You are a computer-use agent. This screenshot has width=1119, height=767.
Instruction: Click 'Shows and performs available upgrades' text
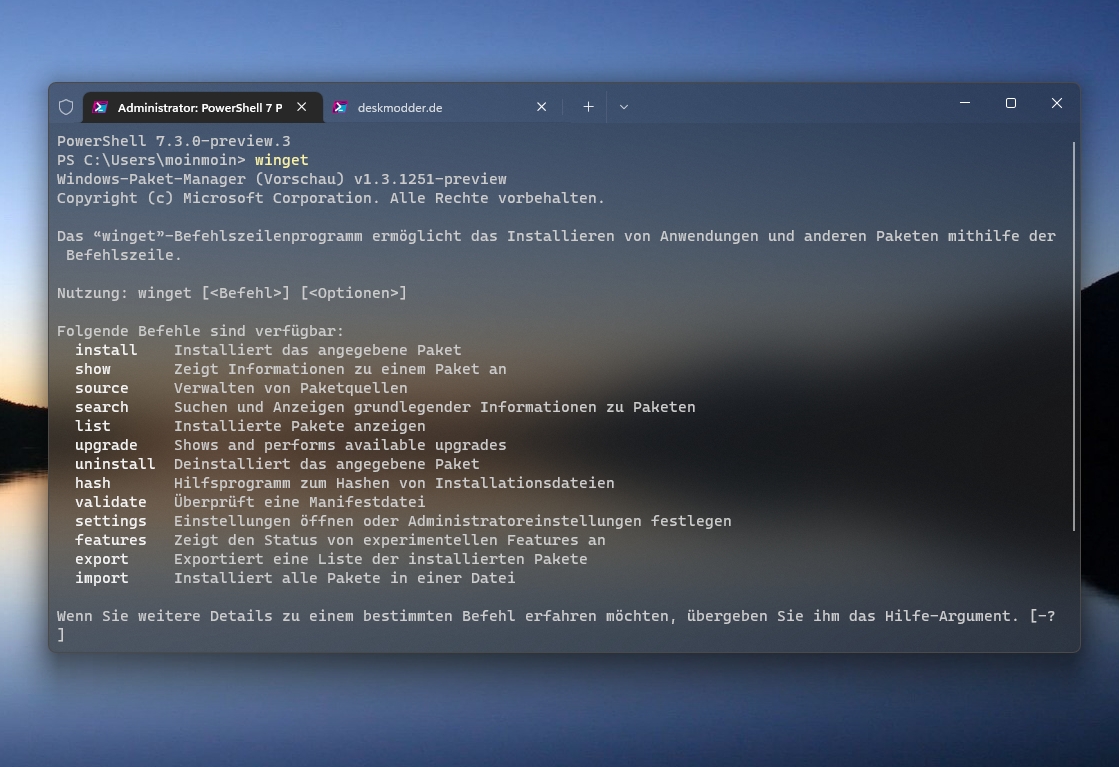[x=340, y=445]
